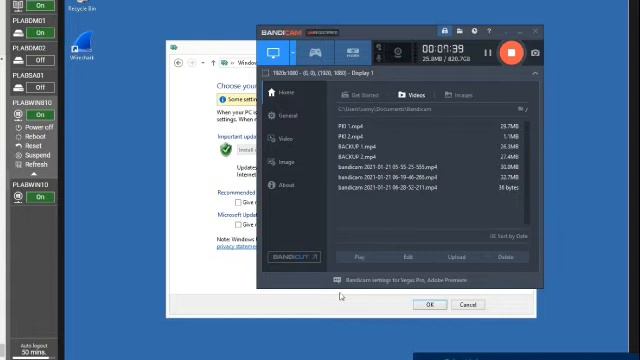Select the BACKUP 1.mp4 file
This screenshot has width=640, height=360.
(x=428, y=147)
